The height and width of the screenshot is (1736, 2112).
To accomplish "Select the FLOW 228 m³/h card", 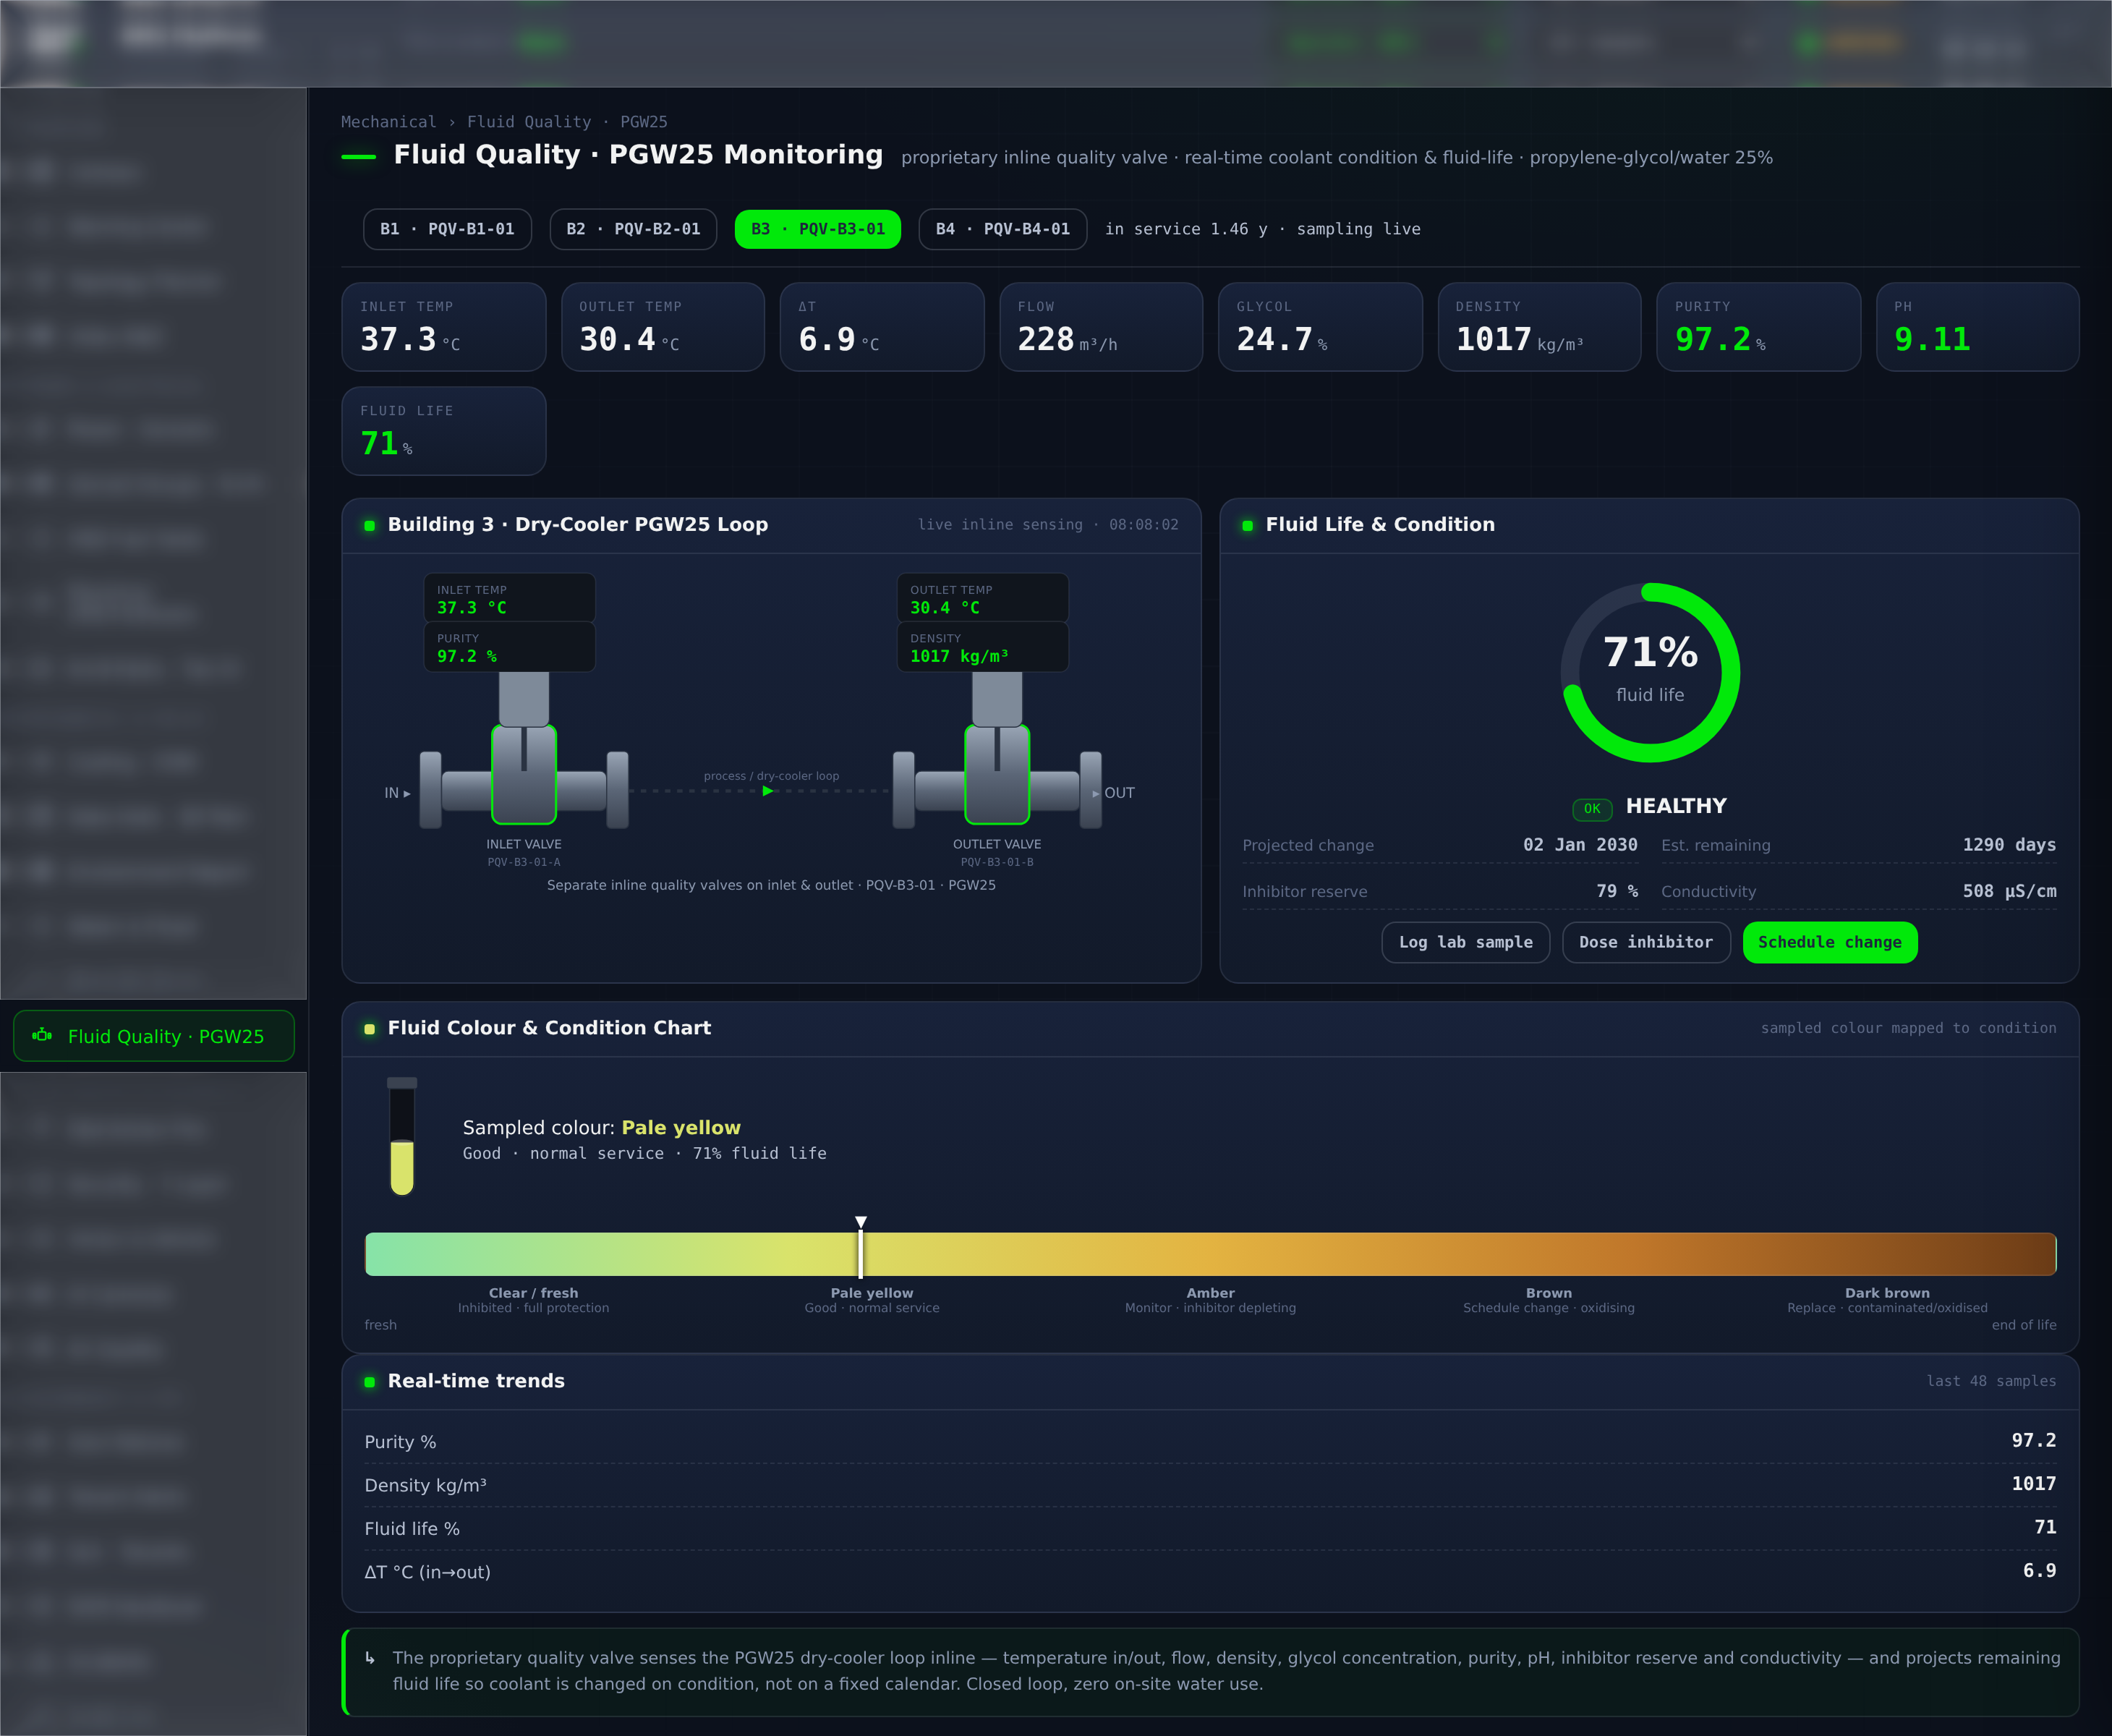I will point(1101,327).
